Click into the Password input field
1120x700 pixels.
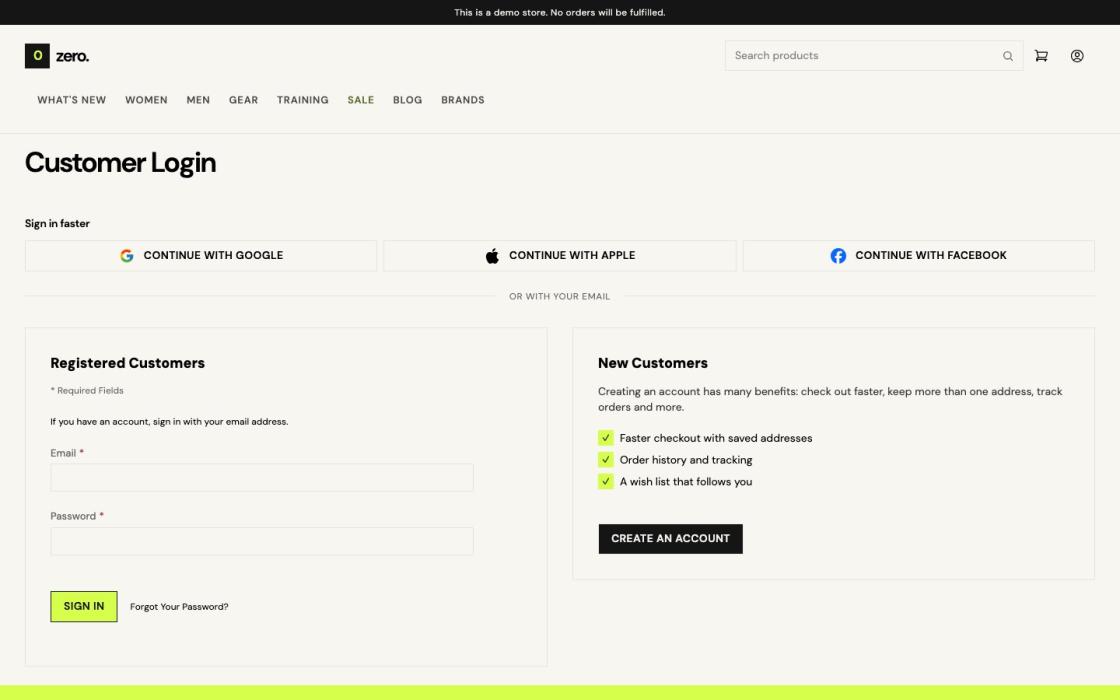click(262, 541)
